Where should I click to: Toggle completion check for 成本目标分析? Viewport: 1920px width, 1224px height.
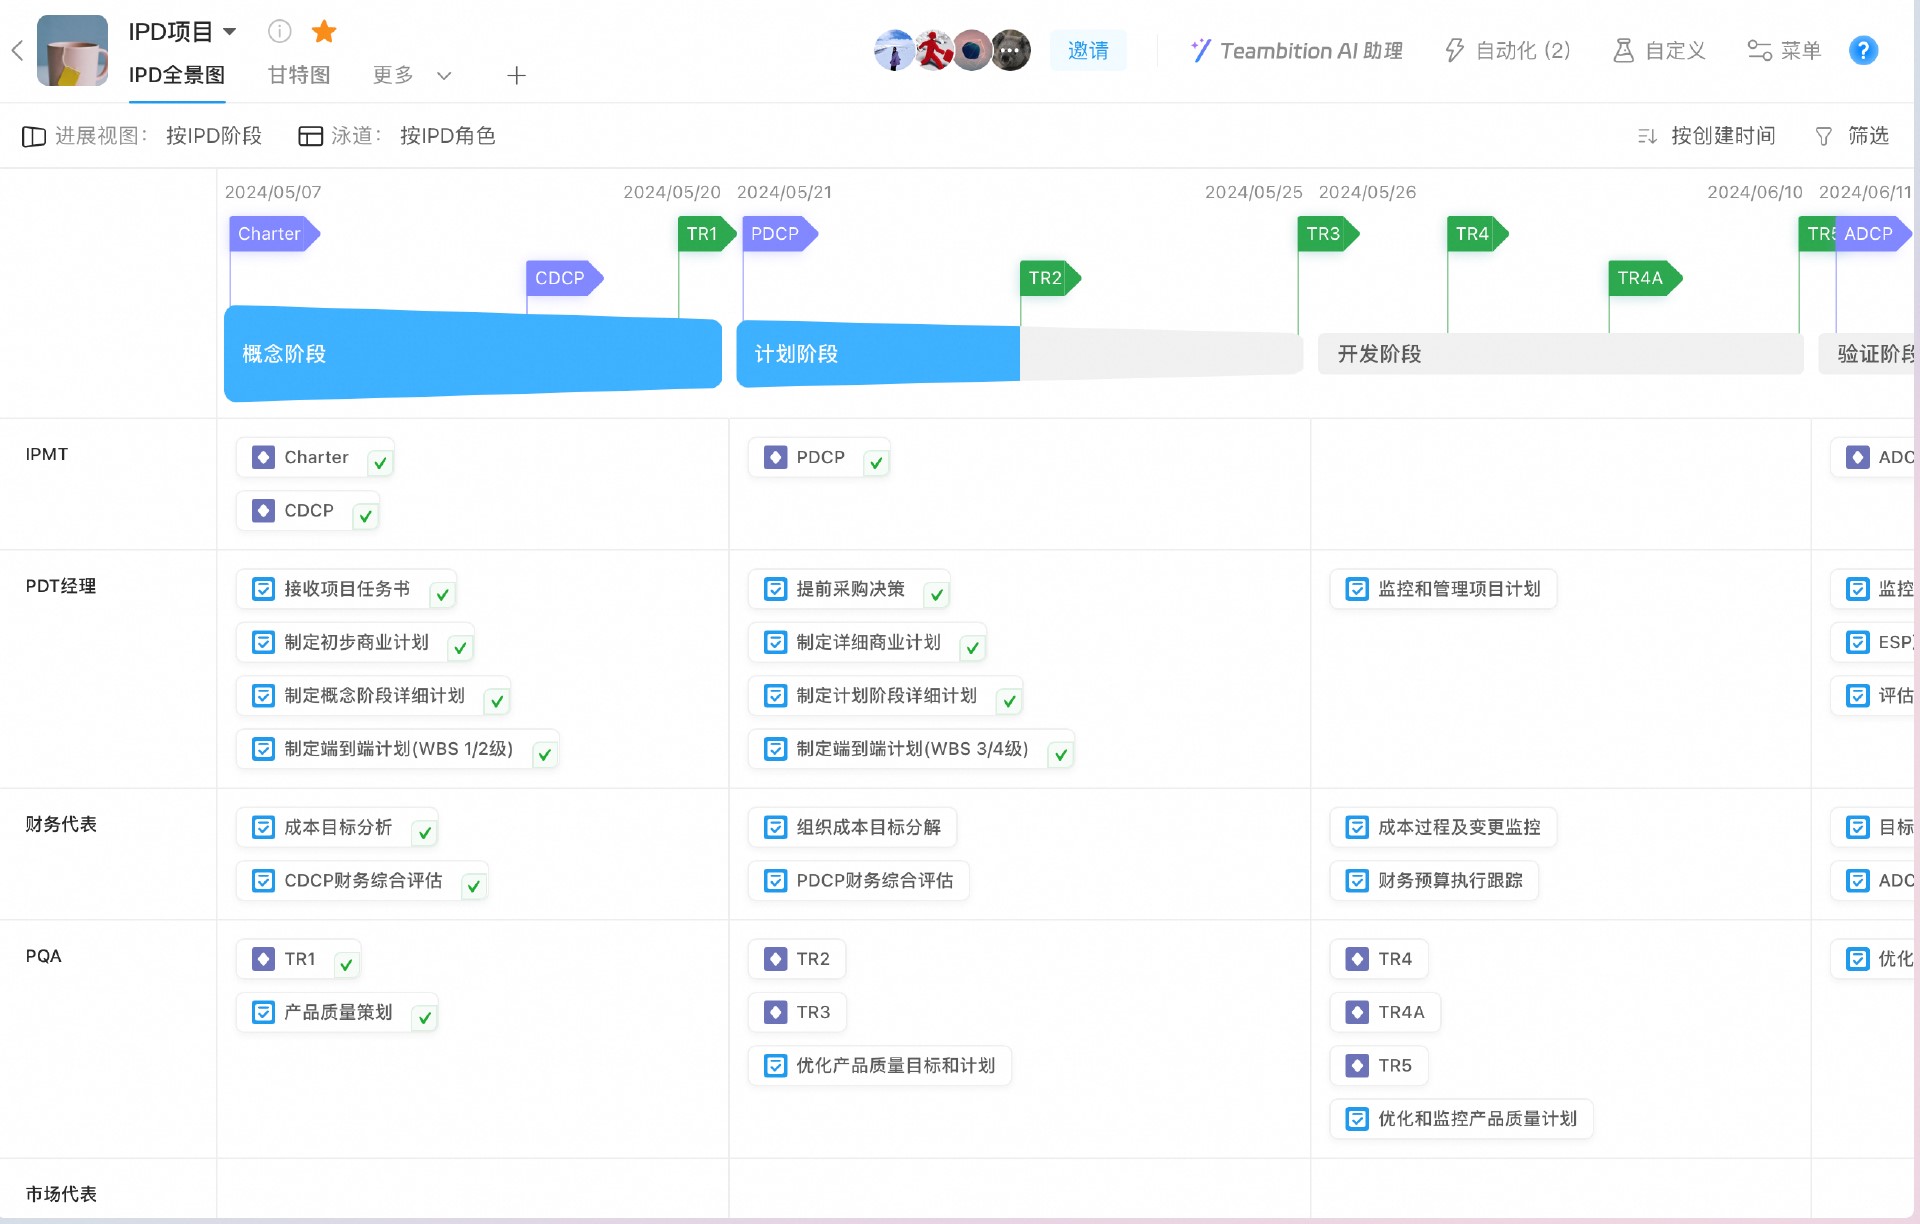[x=424, y=832]
